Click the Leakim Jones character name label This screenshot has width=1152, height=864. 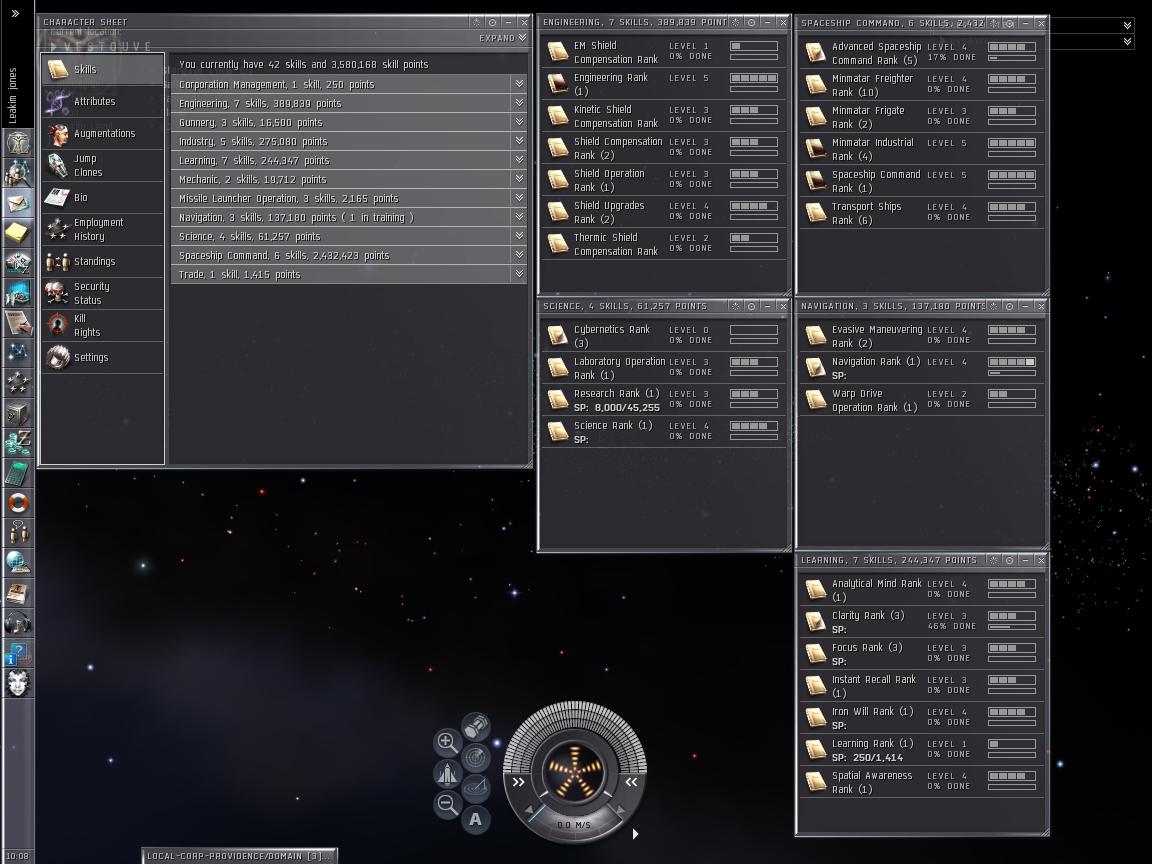point(12,96)
